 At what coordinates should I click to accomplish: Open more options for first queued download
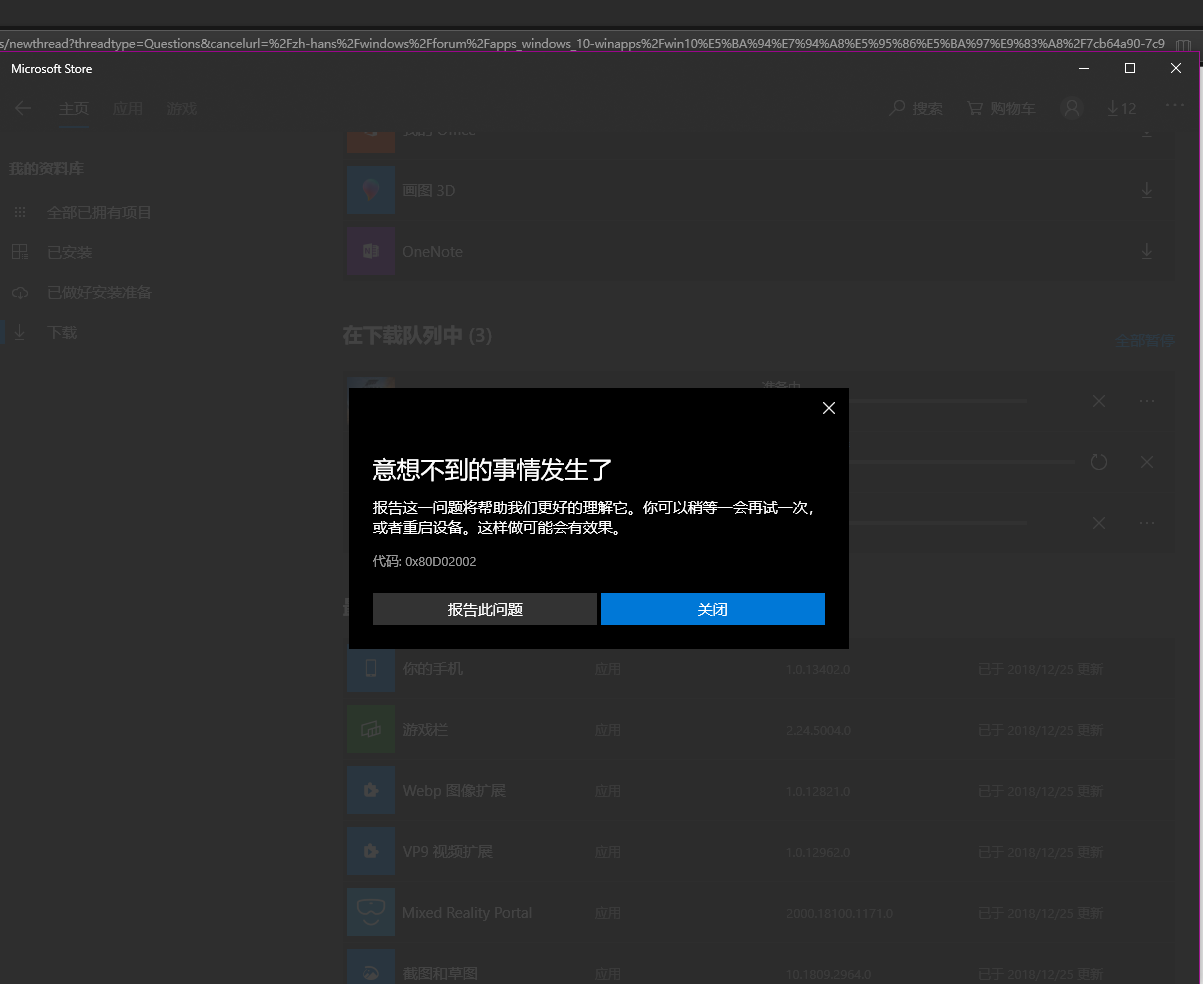pyautogui.click(x=1147, y=401)
